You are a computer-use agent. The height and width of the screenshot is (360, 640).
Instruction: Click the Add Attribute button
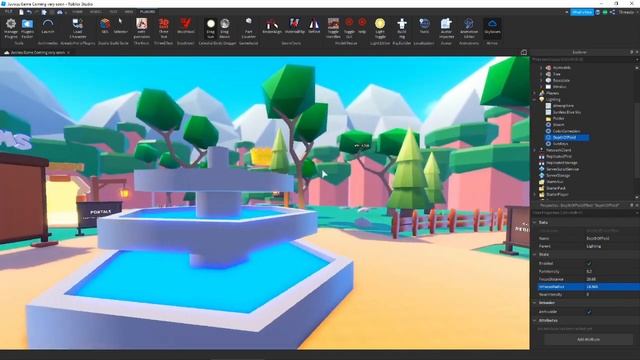coord(588,339)
